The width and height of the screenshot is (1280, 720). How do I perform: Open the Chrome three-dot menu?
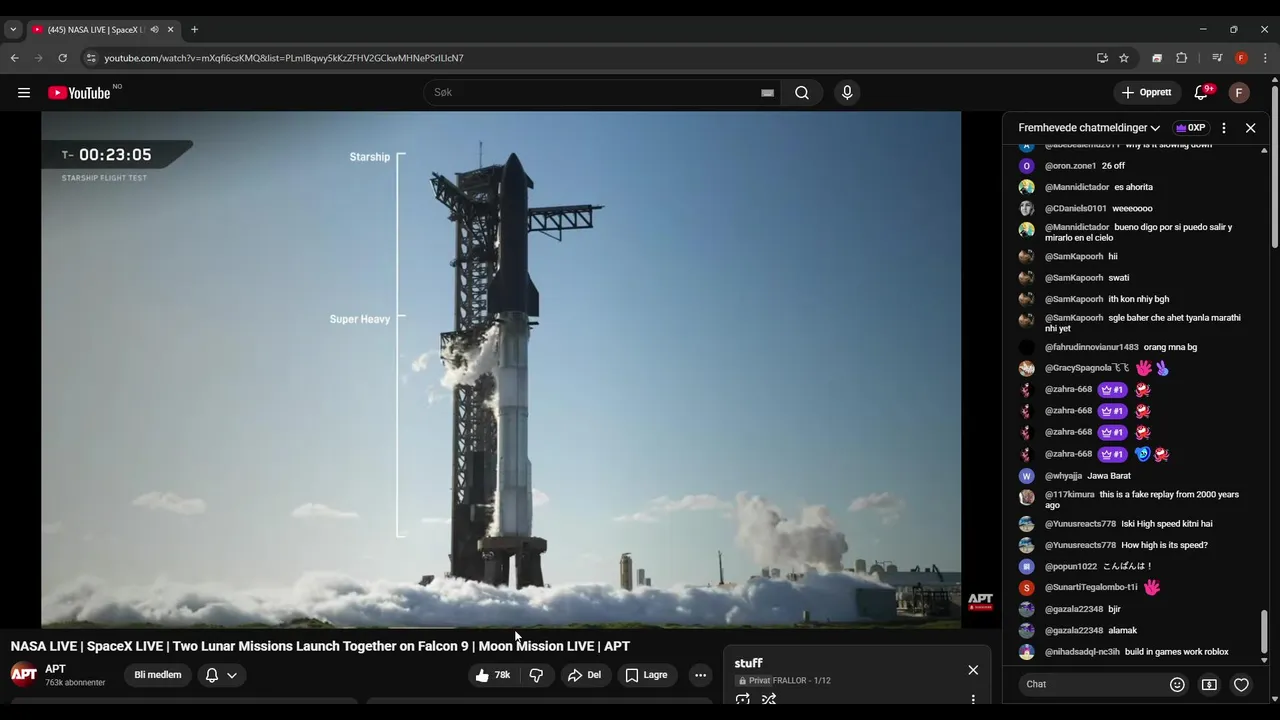point(1265,58)
